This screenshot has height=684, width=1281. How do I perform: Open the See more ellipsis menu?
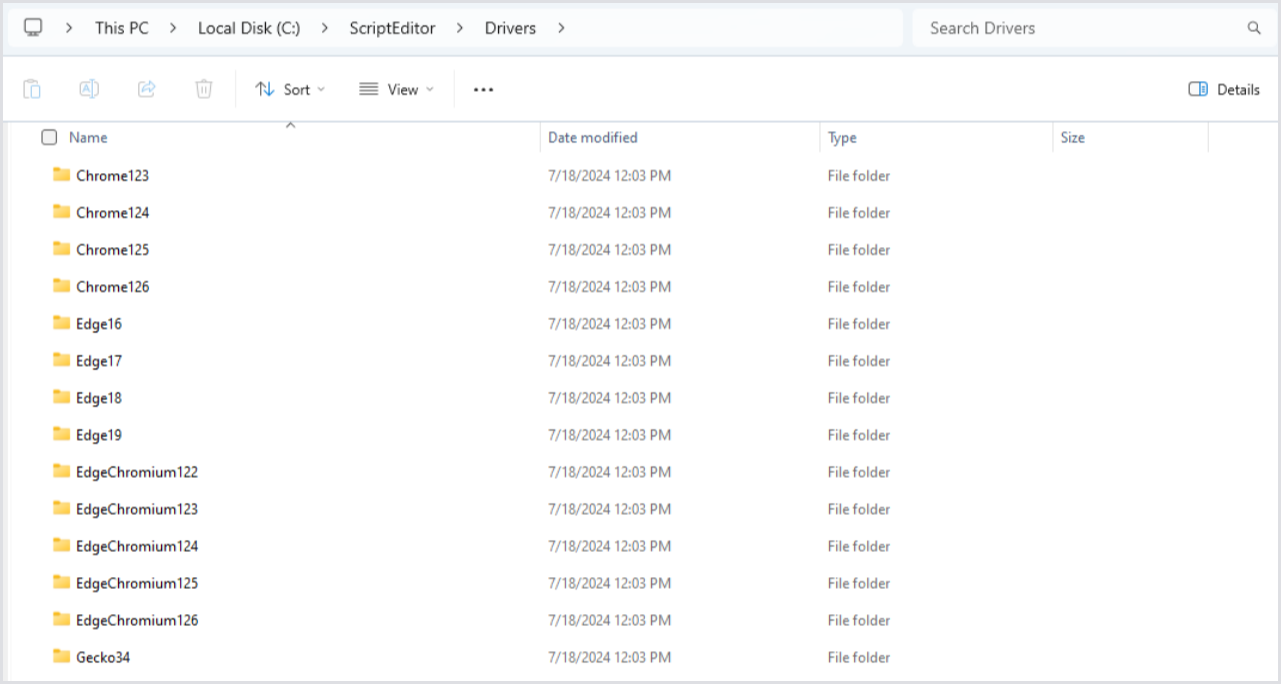tap(484, 89)
